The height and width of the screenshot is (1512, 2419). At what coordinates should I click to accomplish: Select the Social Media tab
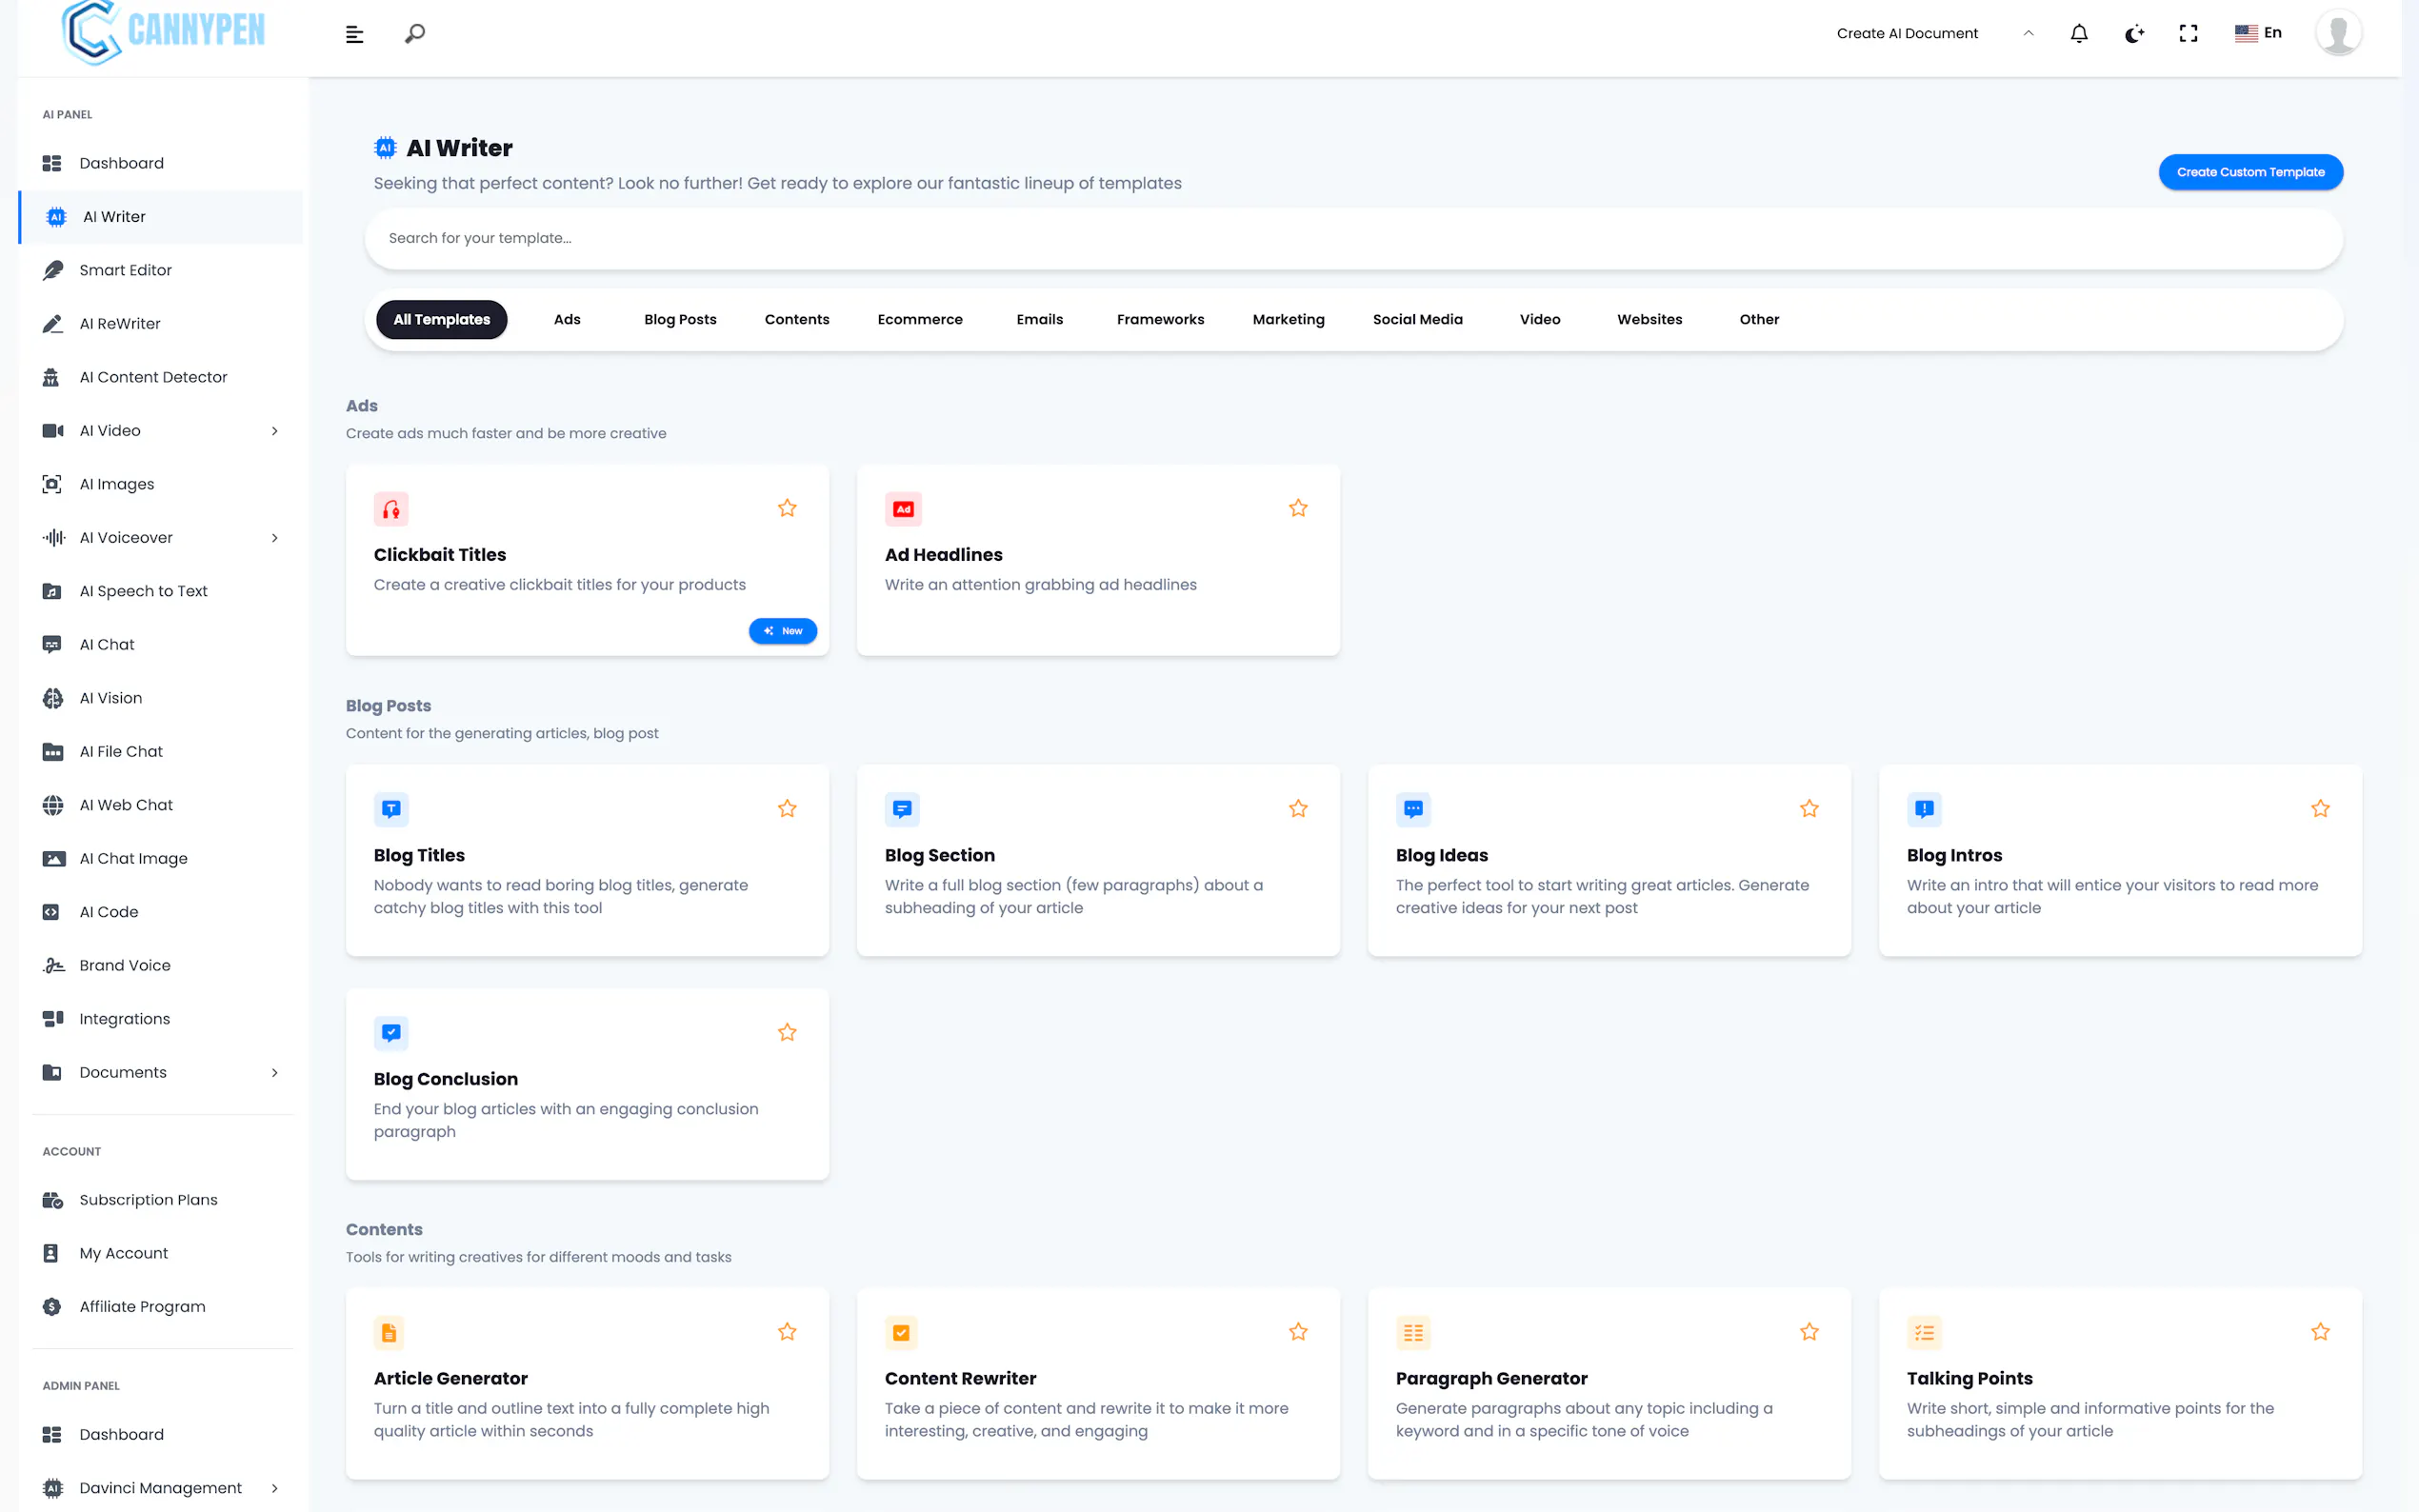point(1416,319)
